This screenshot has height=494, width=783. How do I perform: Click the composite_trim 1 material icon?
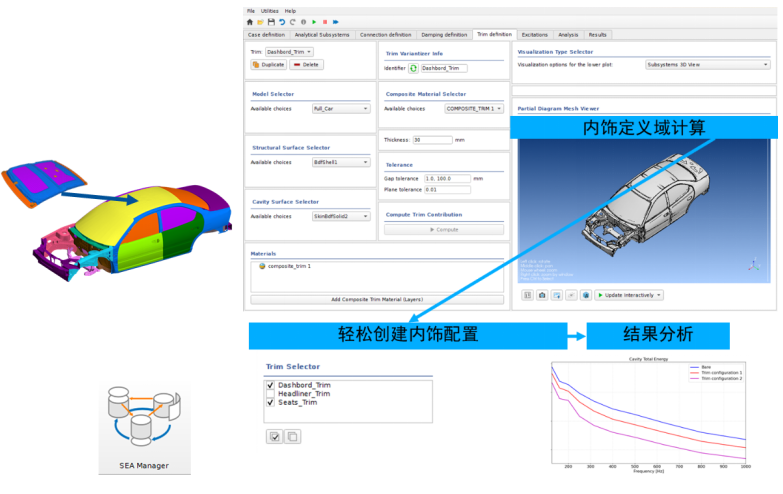[x=262, y=266]
